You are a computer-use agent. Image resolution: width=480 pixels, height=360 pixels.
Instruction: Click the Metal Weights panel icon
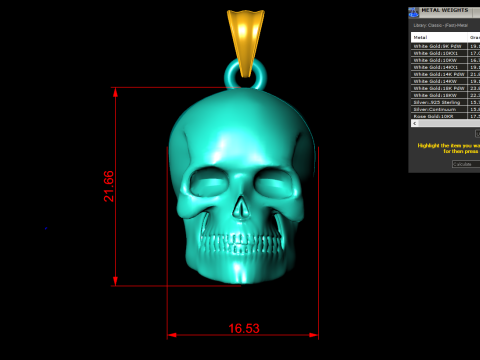pyautogui.click(x=413, y=12)
